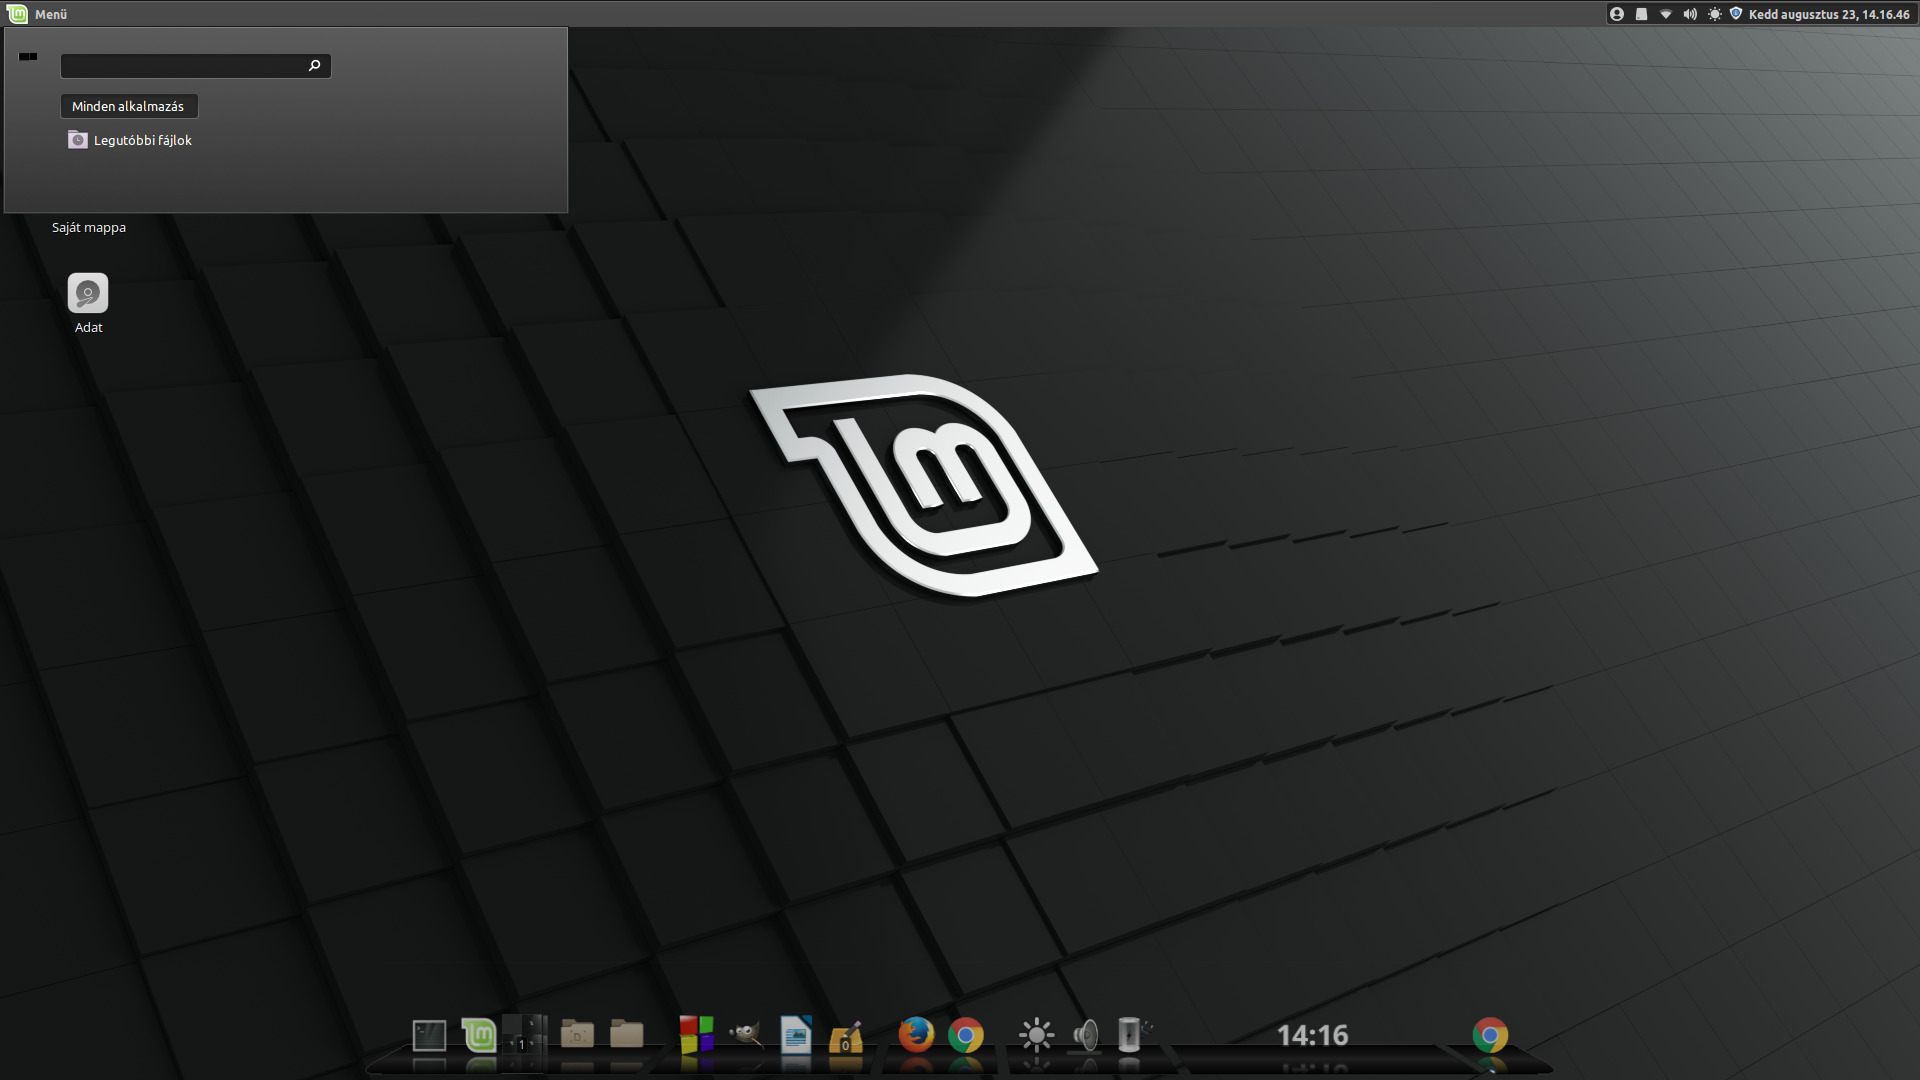Open the Wi-Fi network applet in panel
The width and height of the screenshot is (1920, 1080).
pyautogui.click(x=1666, y=14)
